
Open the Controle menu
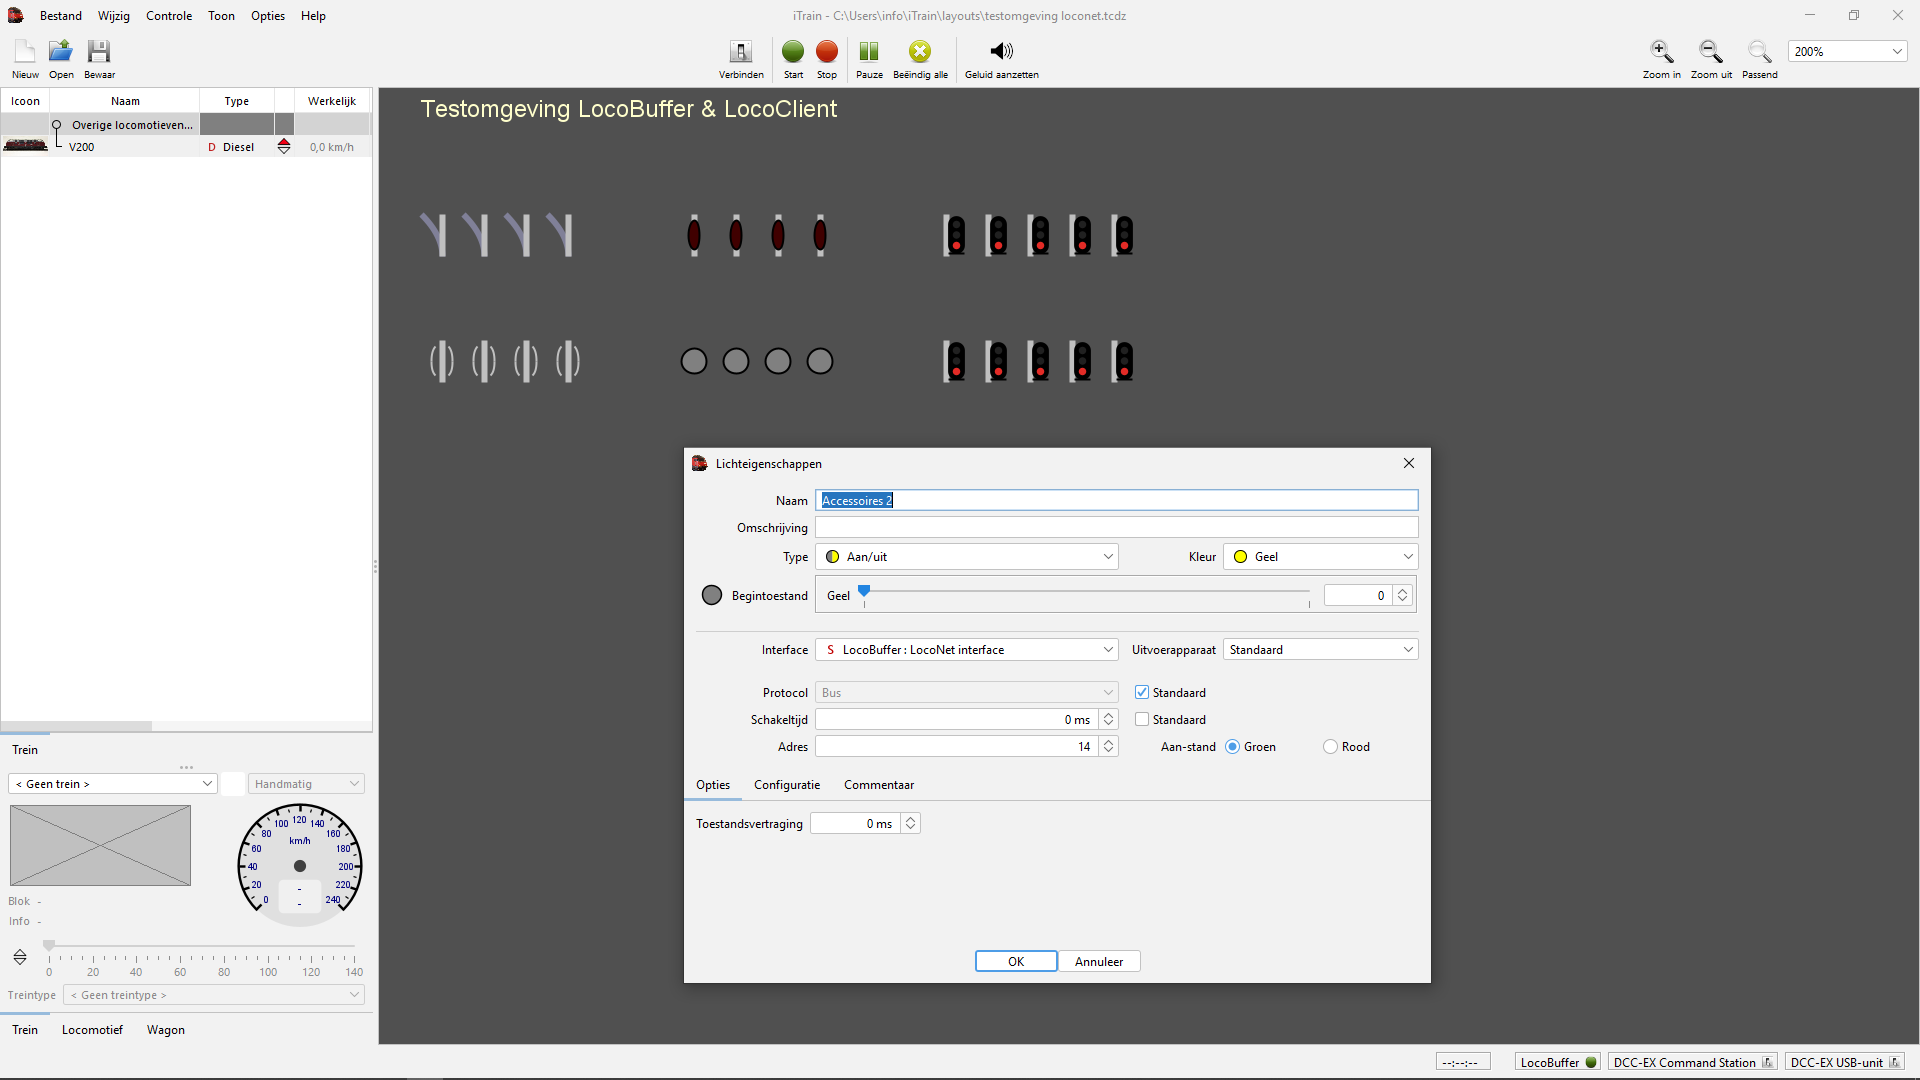pos(168,16)
